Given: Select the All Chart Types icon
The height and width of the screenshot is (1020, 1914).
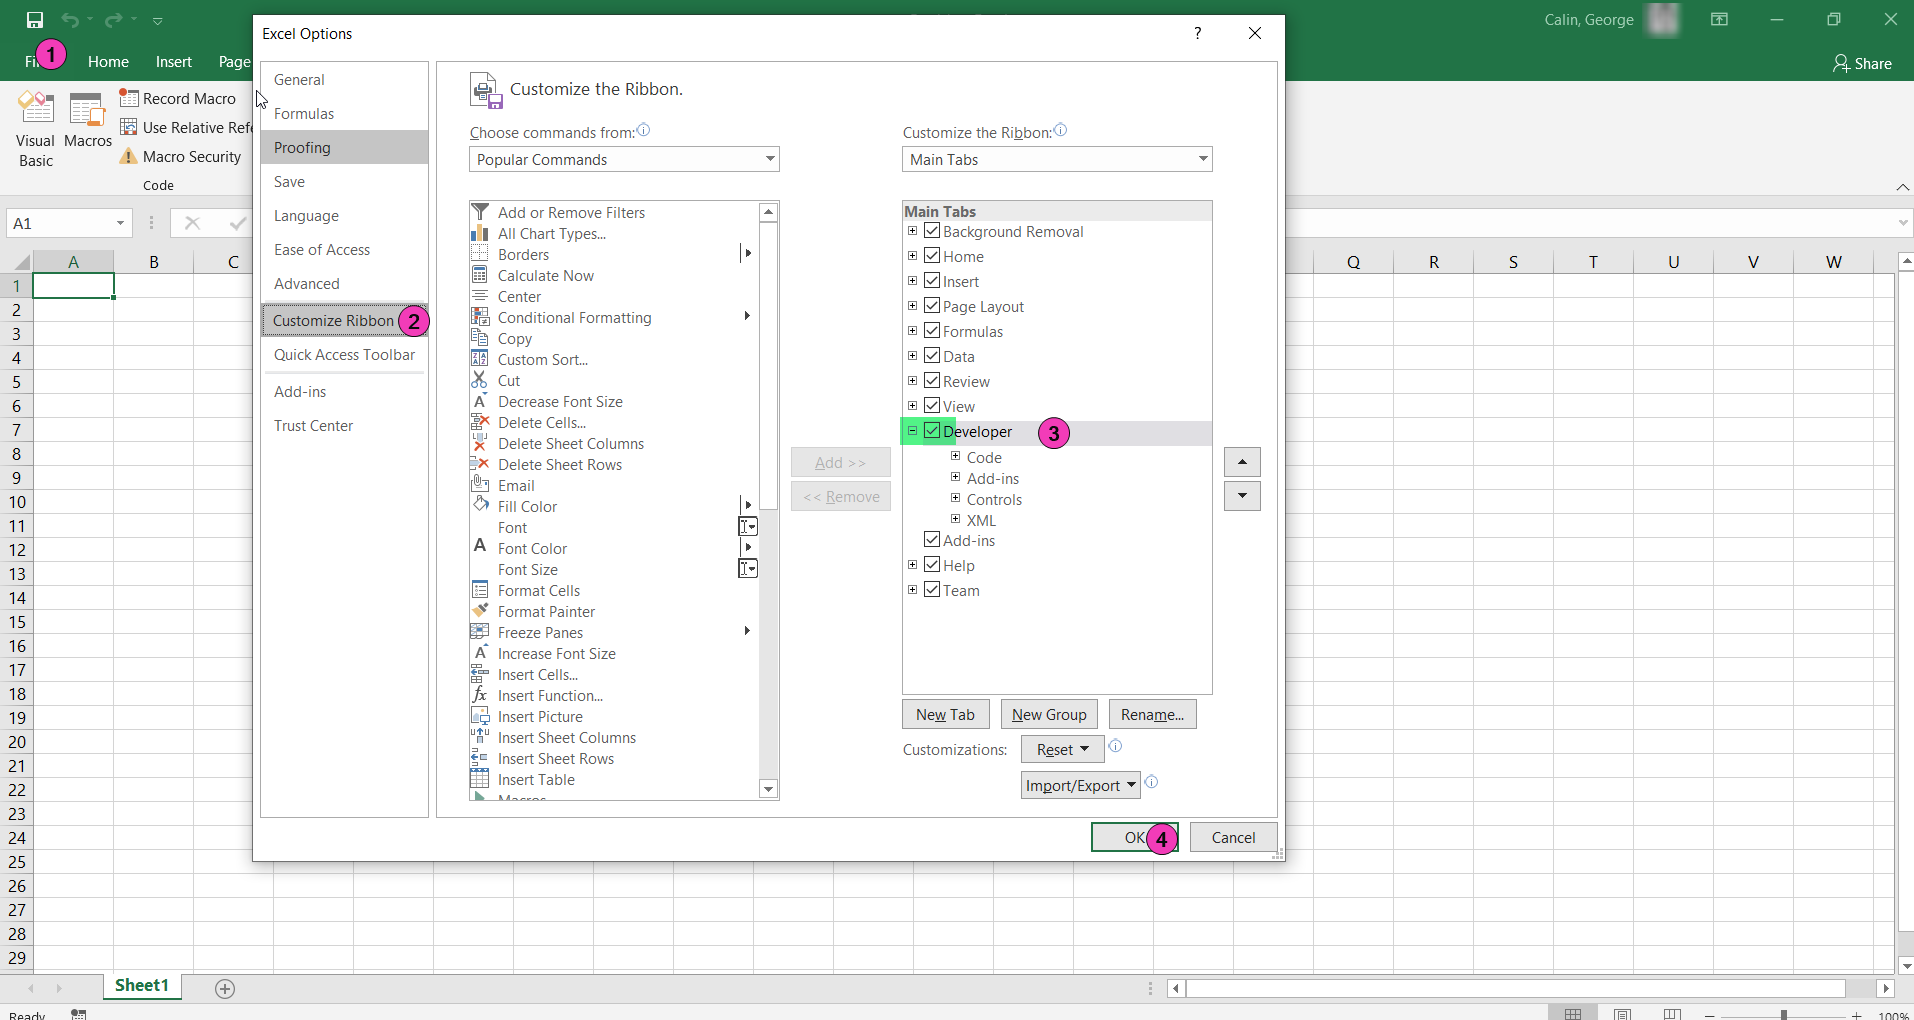Looking at the screenshot, I should [x=480, y=233].
